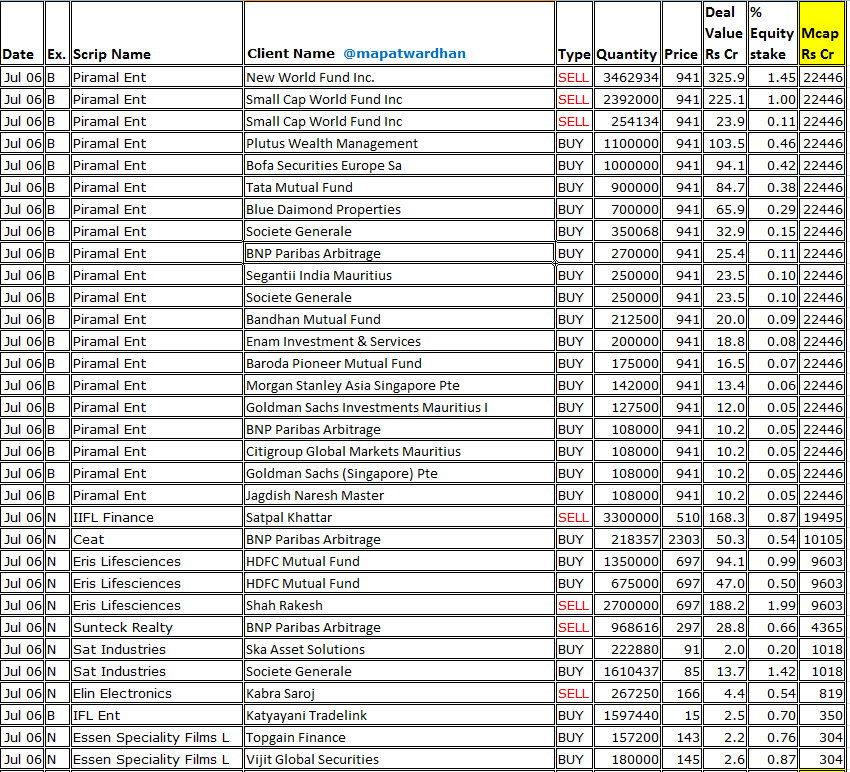The image size is (850, 772).
Task: Click the @mapatwardhan handle in header
Action: pos(404,54)
